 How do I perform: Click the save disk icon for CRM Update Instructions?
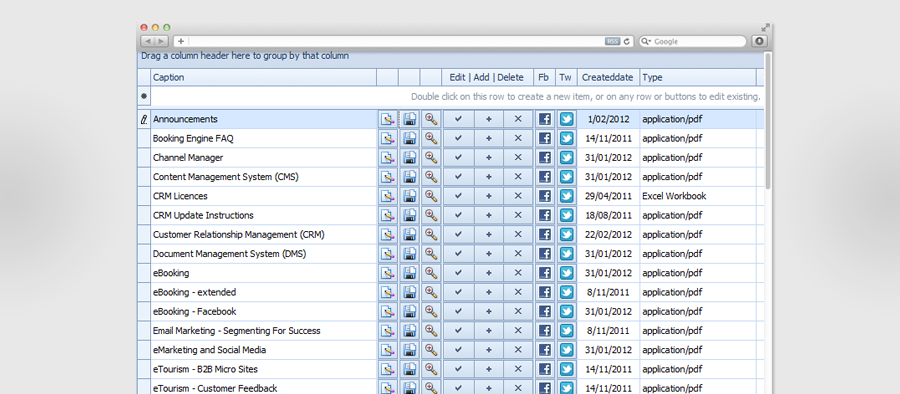[409, 215]
